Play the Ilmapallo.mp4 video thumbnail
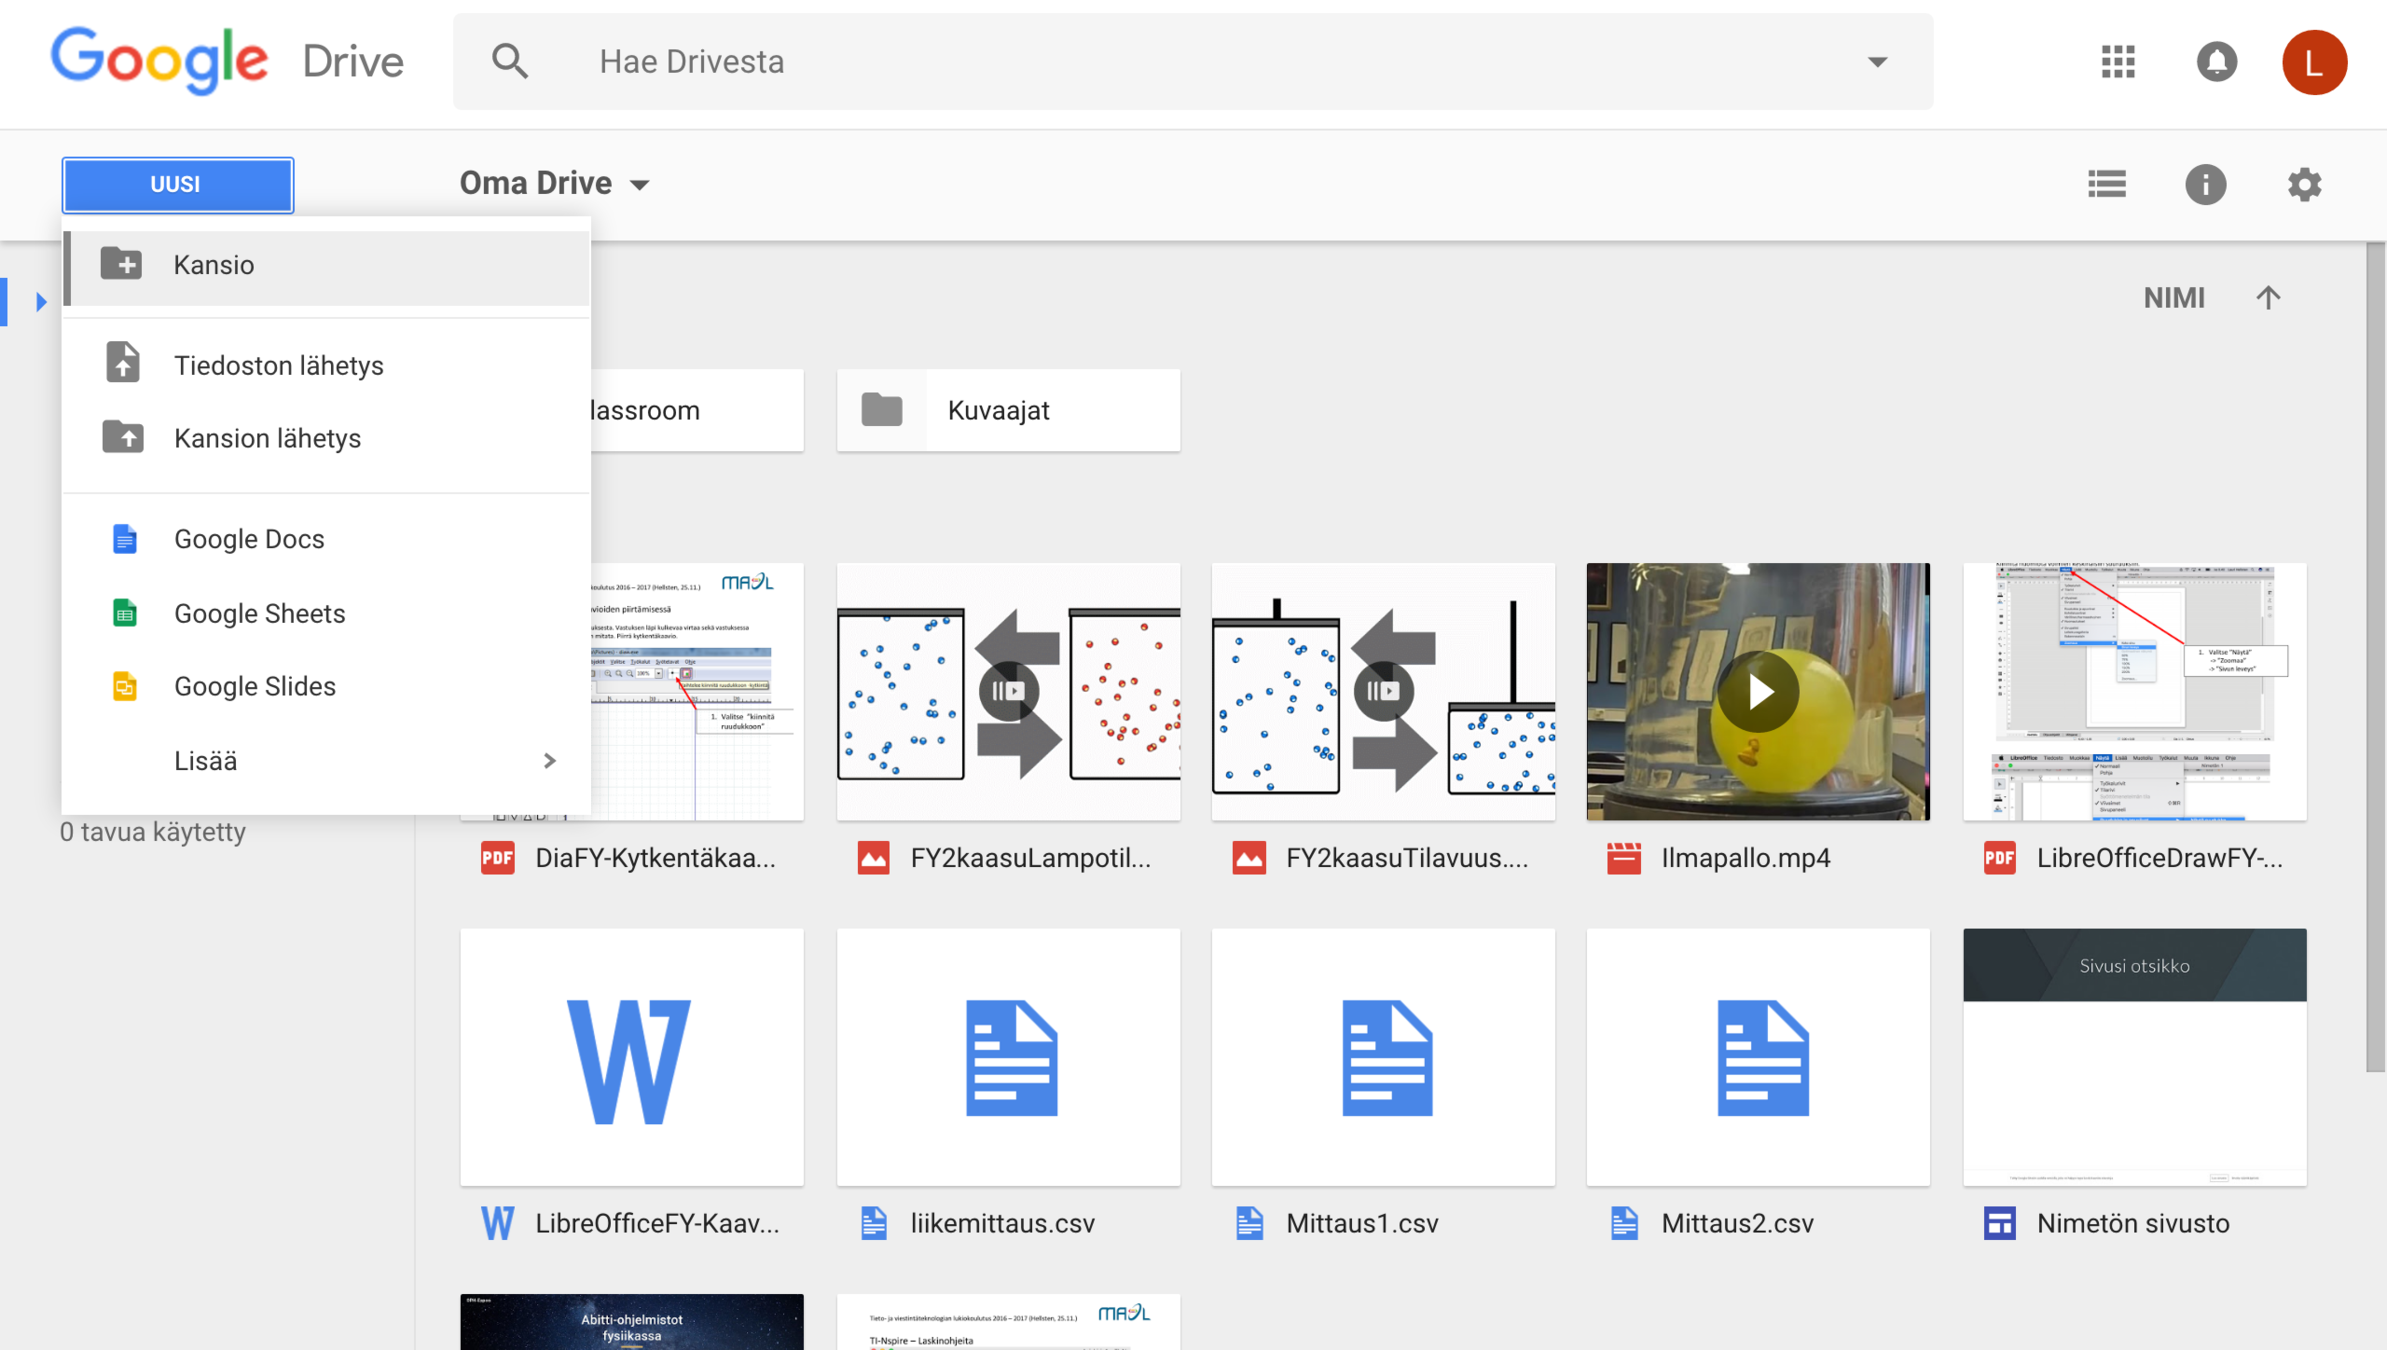This screenshot has width=2387, height=1350. pos(1758,691)
